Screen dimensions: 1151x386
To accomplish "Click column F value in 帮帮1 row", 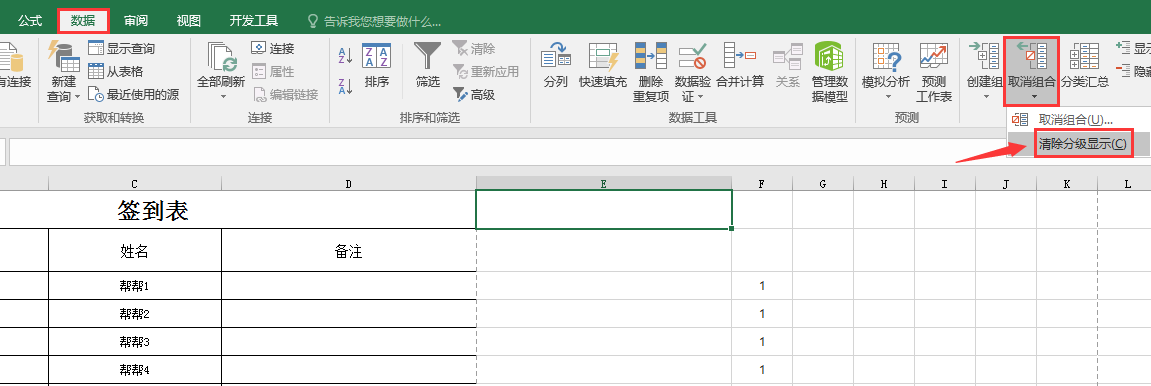I will pos(762,285).
